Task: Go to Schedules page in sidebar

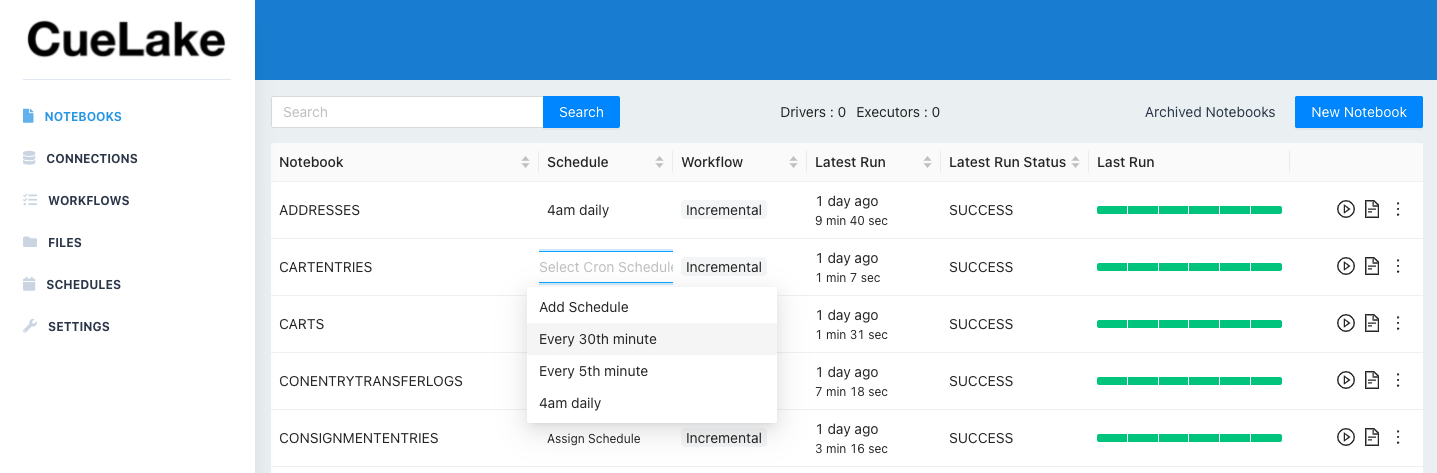Action: (83, 284)
